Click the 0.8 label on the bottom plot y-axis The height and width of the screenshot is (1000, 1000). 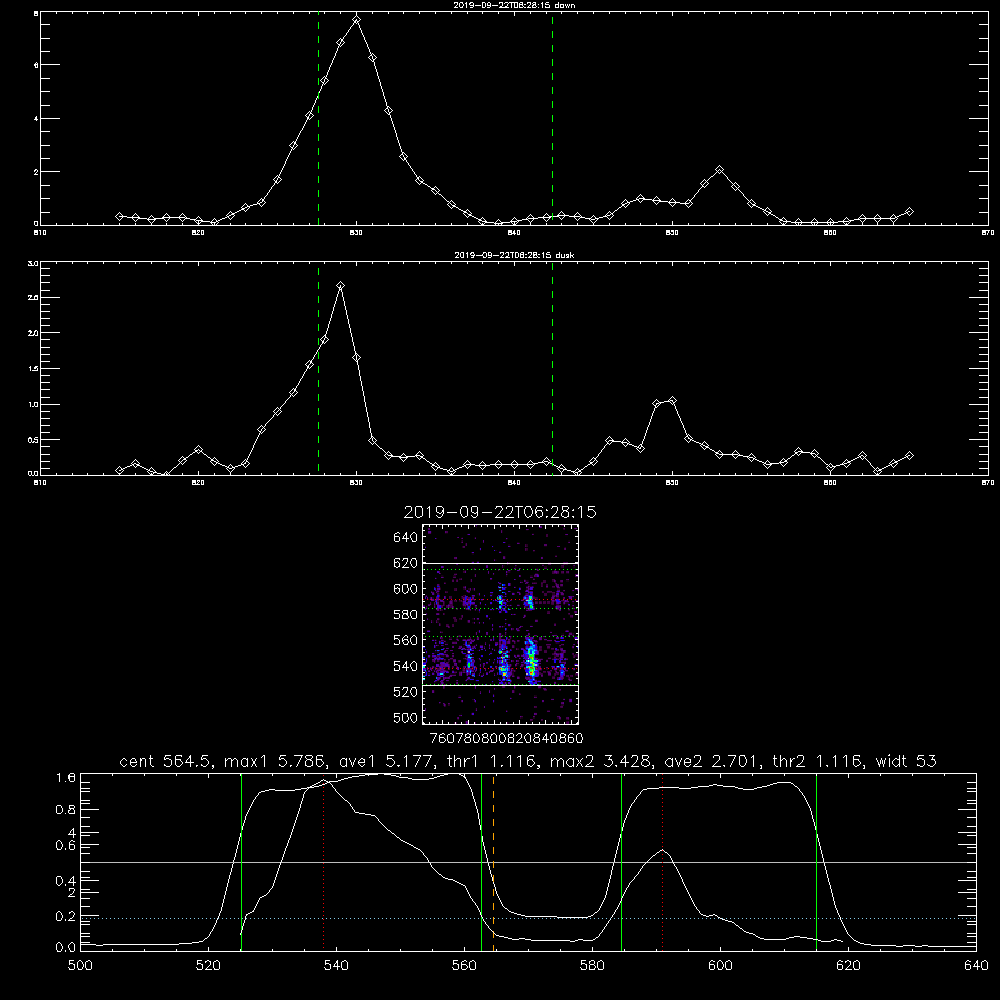(66, 810)
